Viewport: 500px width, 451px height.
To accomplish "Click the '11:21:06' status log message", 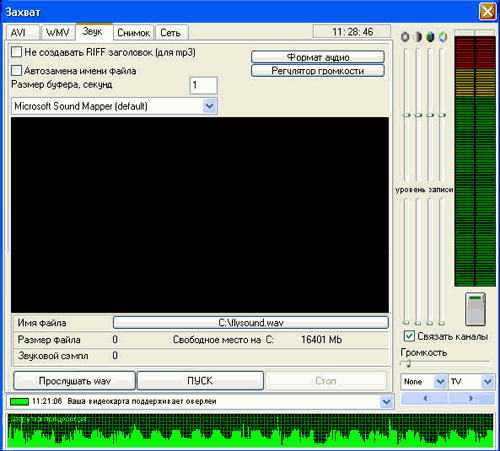I will pyautogui.click(x=124, y=401).
